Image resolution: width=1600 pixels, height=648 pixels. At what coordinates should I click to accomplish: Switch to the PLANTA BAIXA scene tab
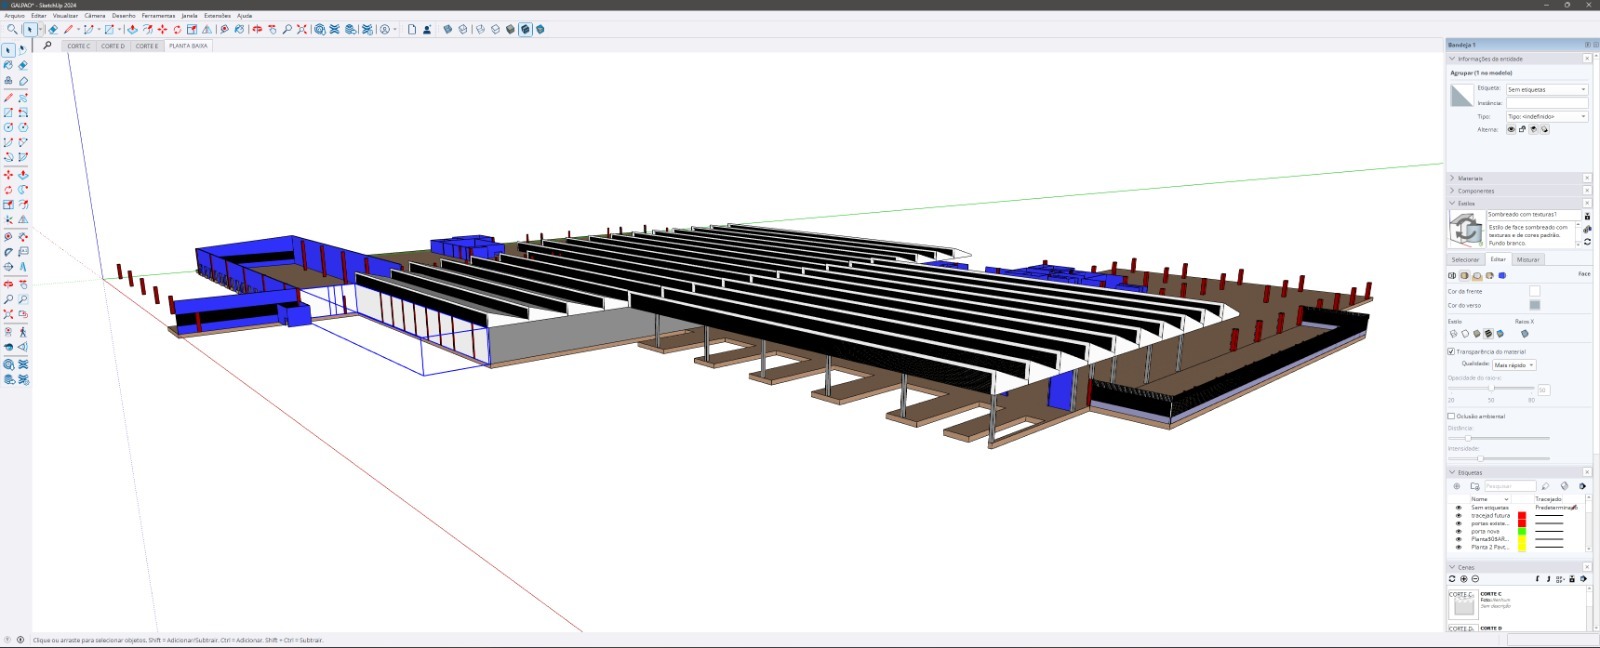188,46
